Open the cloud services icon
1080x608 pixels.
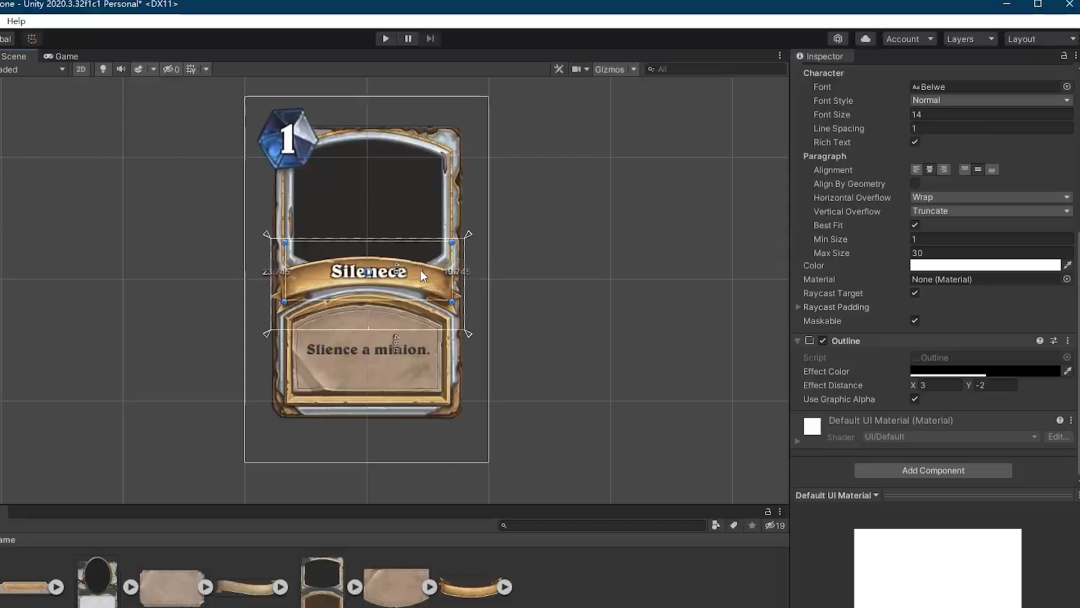coord(866,39)
